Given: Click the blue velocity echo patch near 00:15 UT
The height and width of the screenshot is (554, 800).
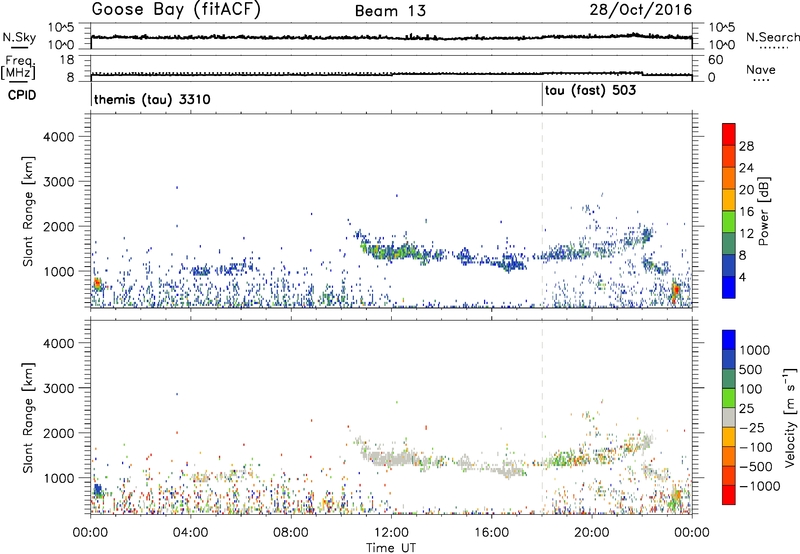Looking at the screenshot, I should (97, 491).
